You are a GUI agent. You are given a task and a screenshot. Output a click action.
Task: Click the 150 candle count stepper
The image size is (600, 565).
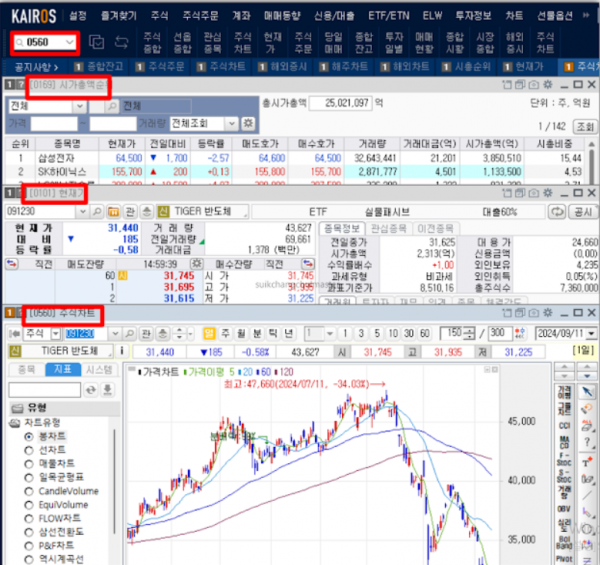tap(469, 334)
